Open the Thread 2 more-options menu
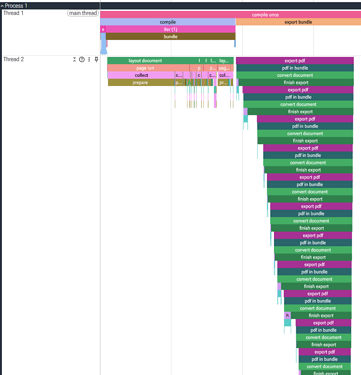This screenshot has width=361, height=375. 89,59
